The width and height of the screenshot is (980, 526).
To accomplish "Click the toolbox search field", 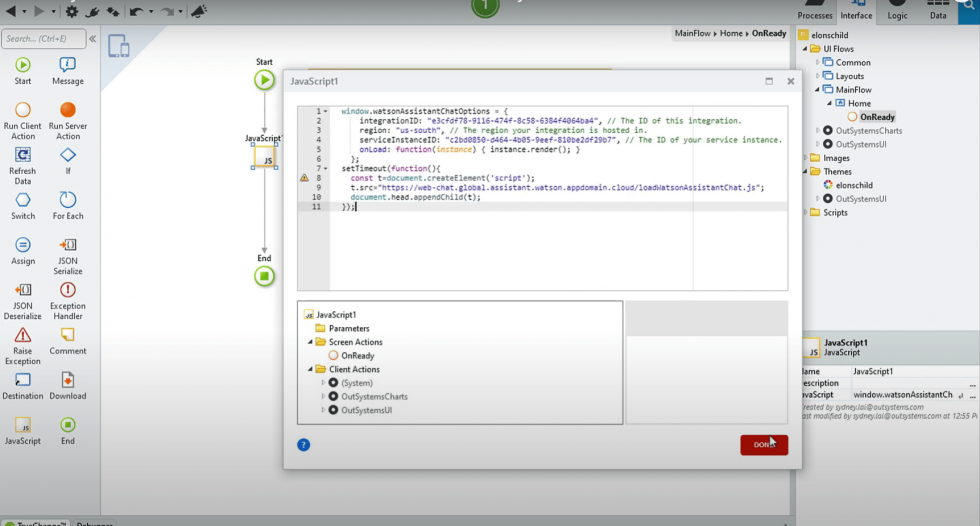I will click(43, 39).
